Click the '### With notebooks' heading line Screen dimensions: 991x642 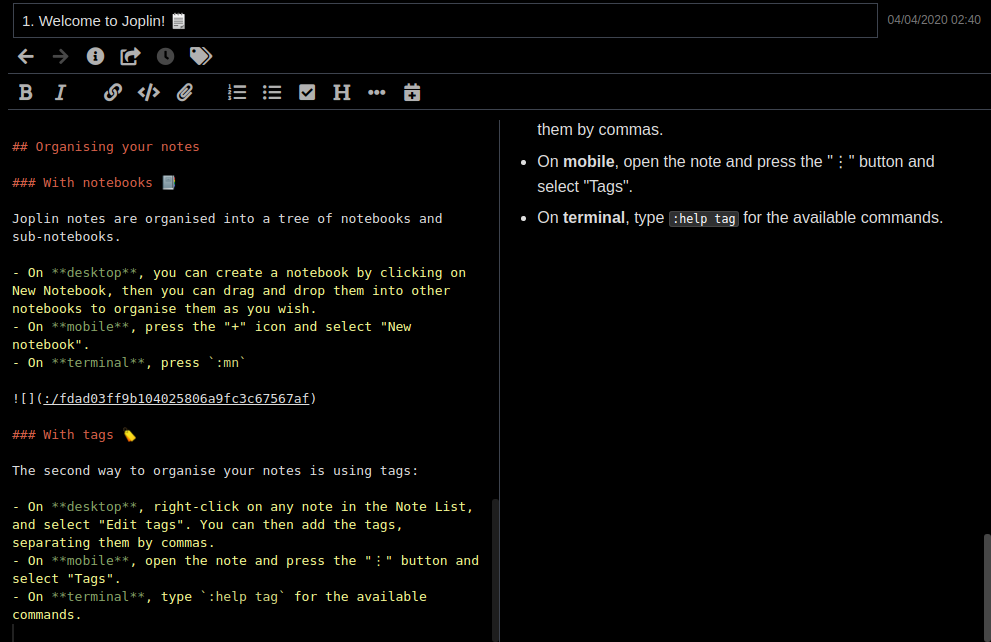pos(93,183)
